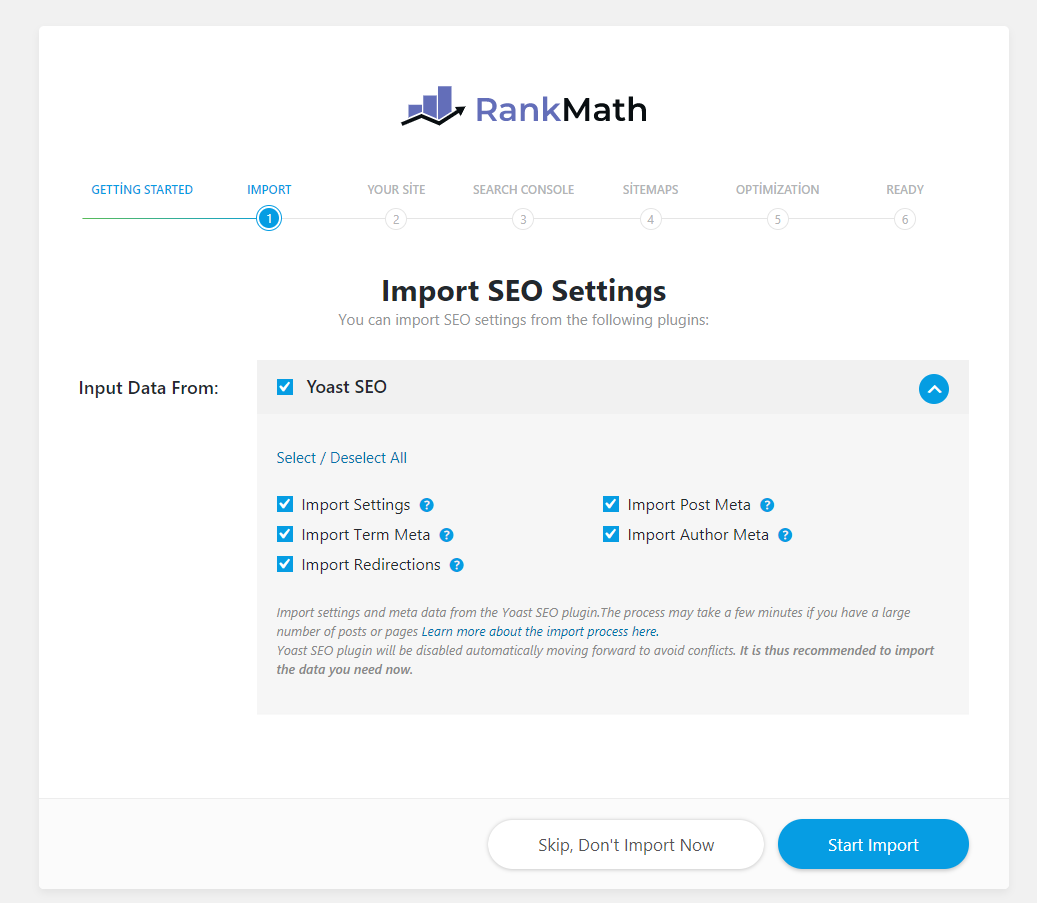Screen dimensions: 1037x903
Task: Click step 4 circle in progress bar
Action: click(x=651, y=219)
